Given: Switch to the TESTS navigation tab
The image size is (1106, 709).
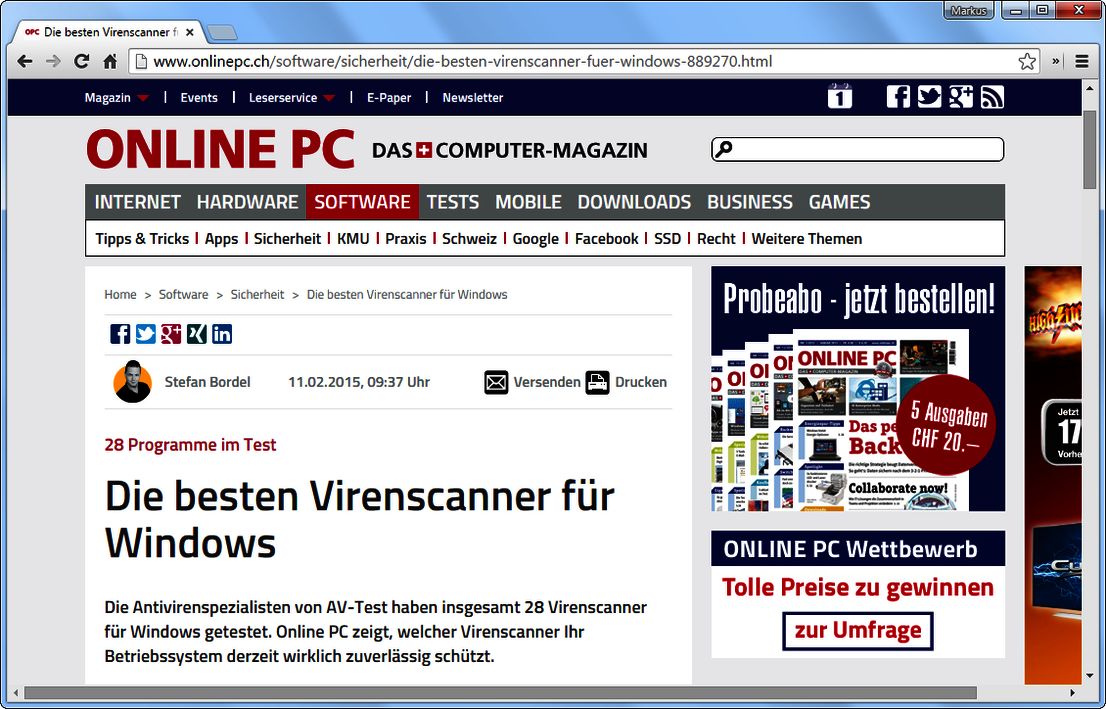Looking at the screenshot, I should (453, 202).
